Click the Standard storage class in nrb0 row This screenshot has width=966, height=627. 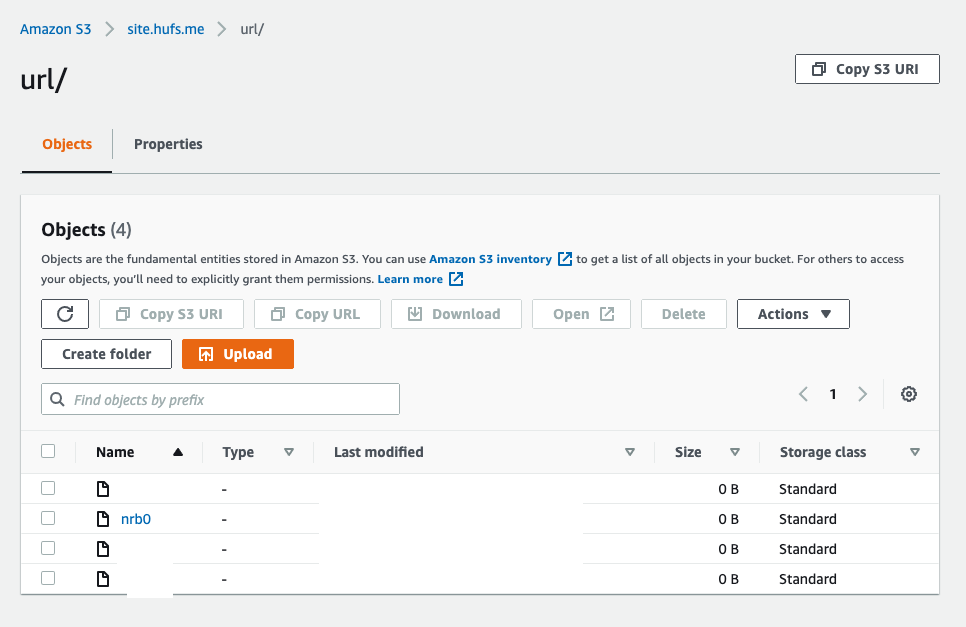[808, 519]
